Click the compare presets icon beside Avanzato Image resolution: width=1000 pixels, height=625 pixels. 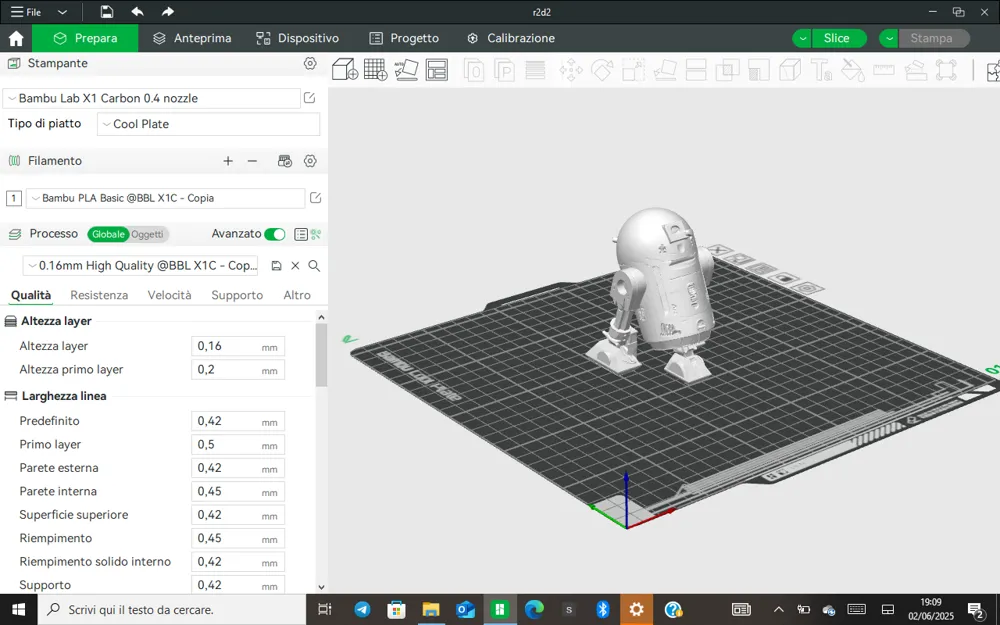click(316, 234)
